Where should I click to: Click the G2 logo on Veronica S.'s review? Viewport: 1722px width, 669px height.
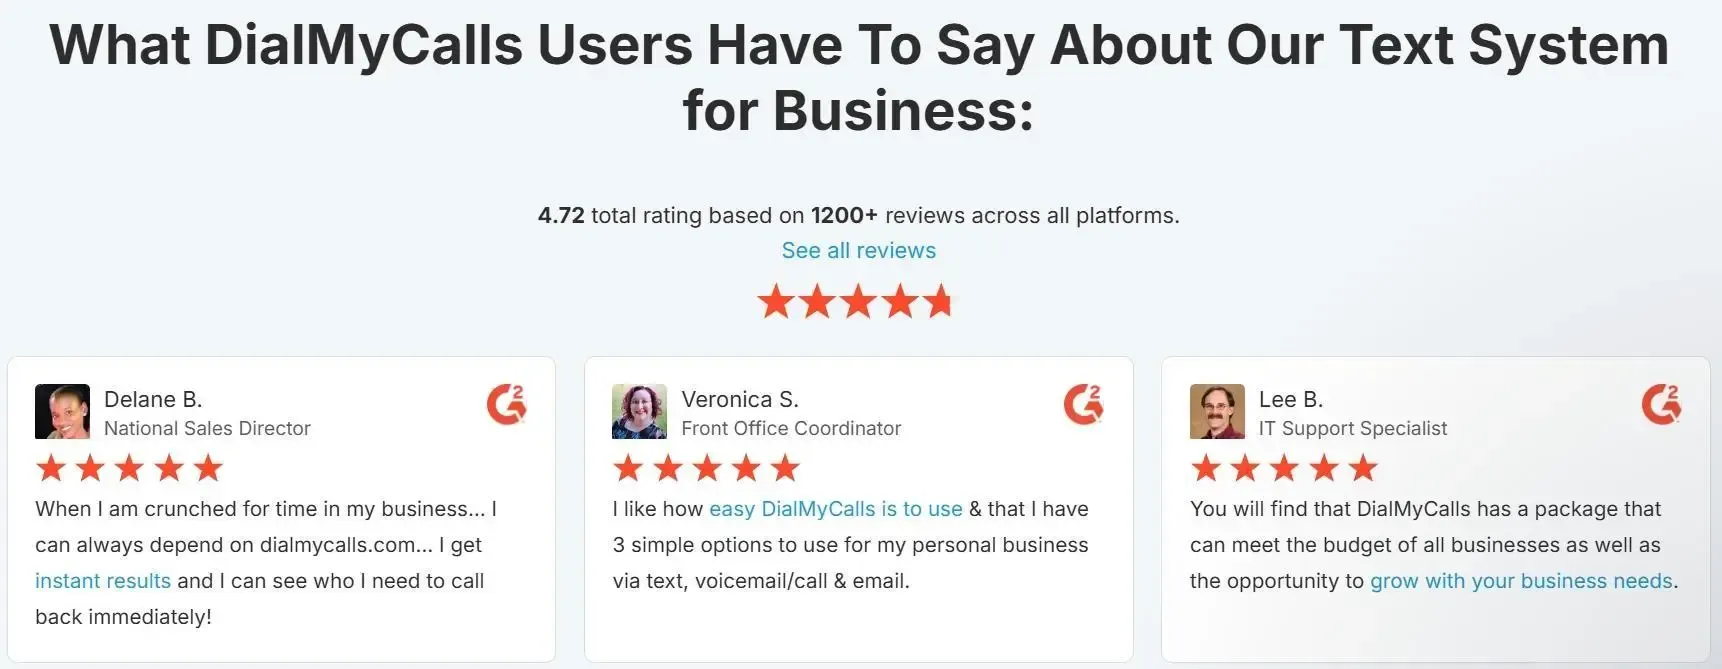coord(1084,405)
